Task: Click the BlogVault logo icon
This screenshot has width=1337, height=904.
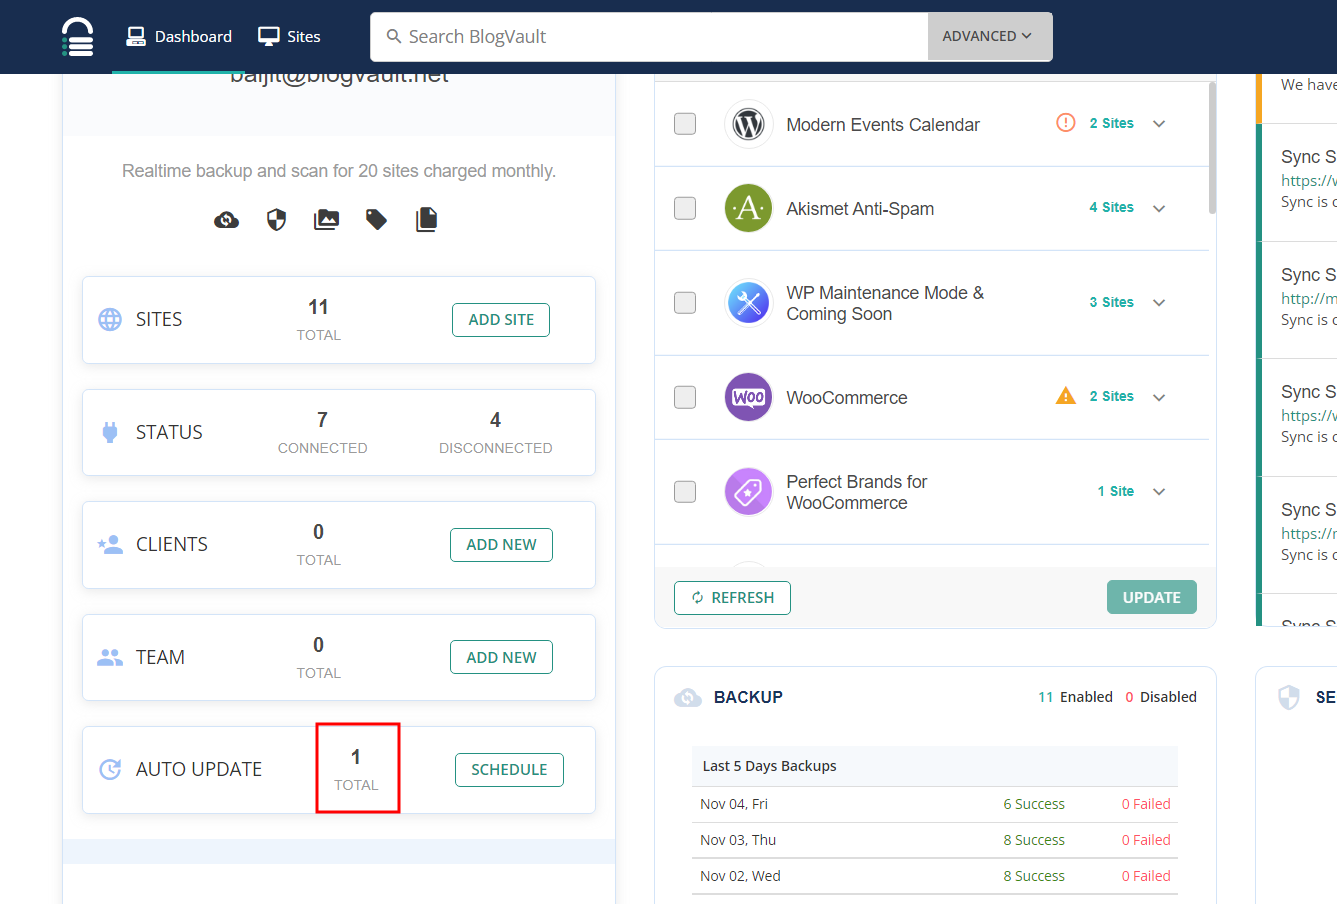Action: point(77,37)
